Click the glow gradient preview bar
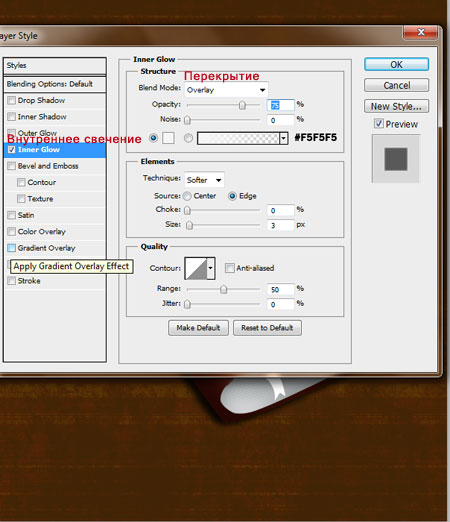450x522 pixels. (x=238, y=138)
